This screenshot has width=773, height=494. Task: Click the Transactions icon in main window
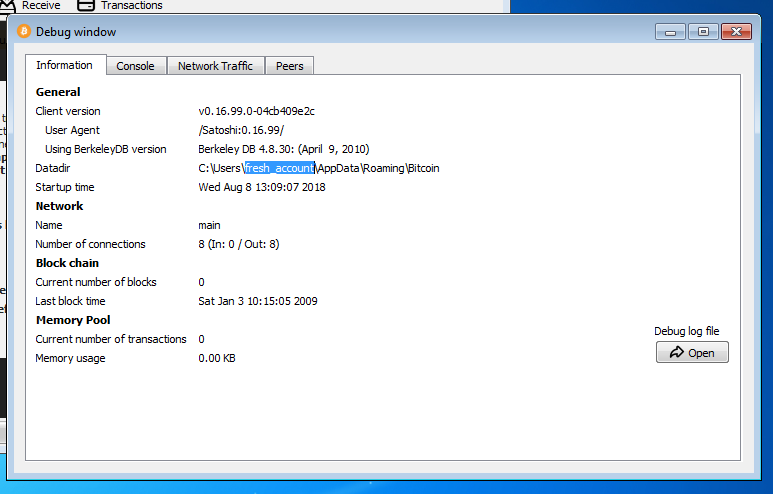86,5
